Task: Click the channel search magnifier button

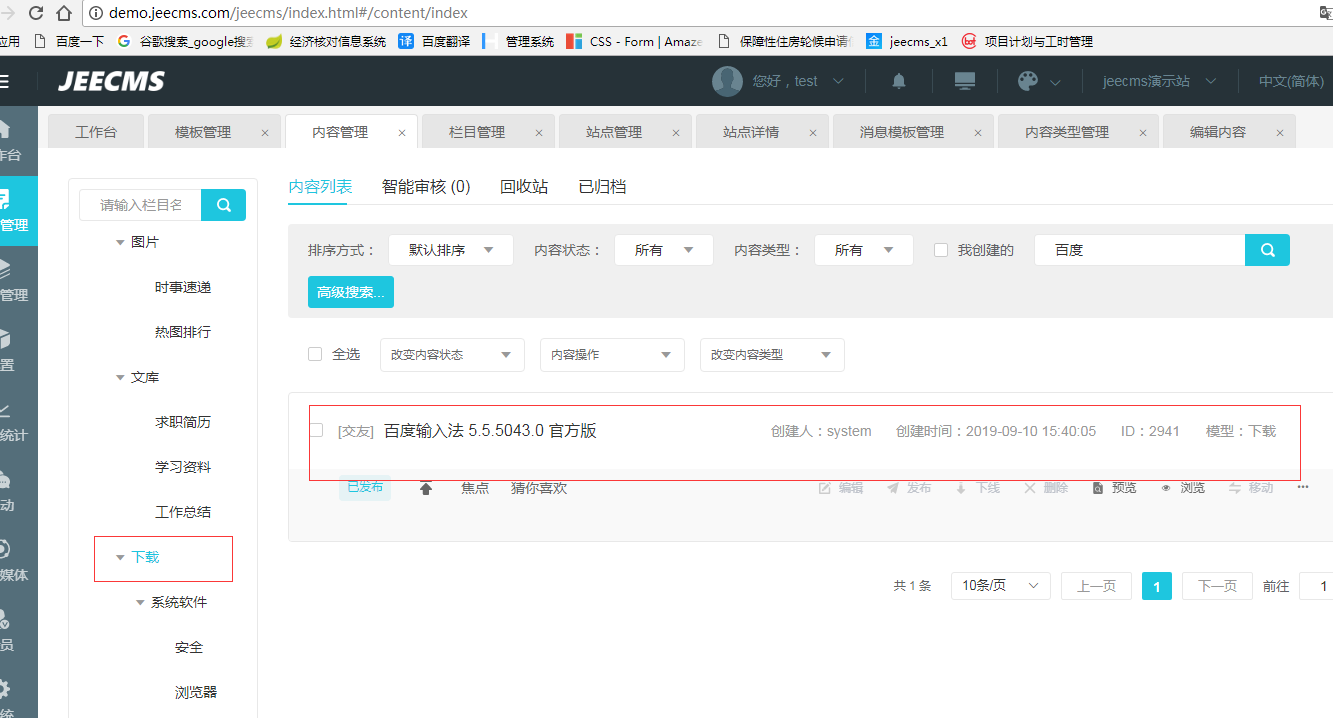Action: coord(224,205)
